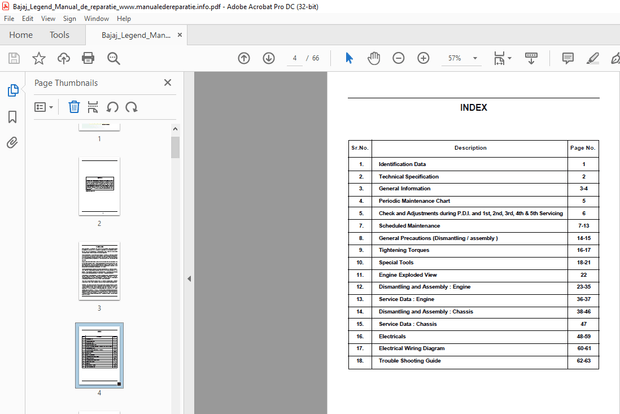Select page 2 thumbnail
The height and width of the screenshot is (414, 620).
click(99, 186)
